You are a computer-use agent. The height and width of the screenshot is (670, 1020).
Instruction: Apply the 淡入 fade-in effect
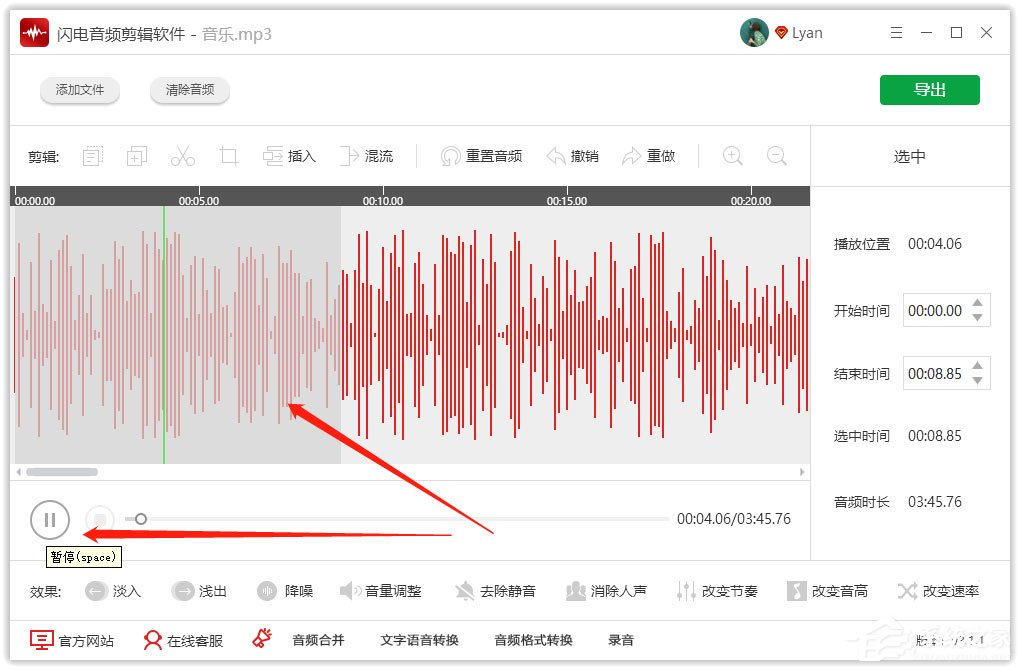click(113, 590)
